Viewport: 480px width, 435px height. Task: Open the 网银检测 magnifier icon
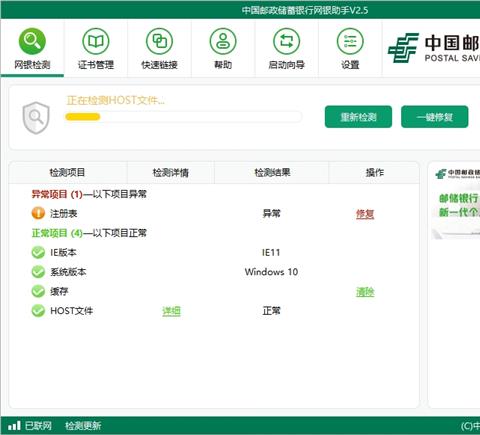(x=32, y=41)
